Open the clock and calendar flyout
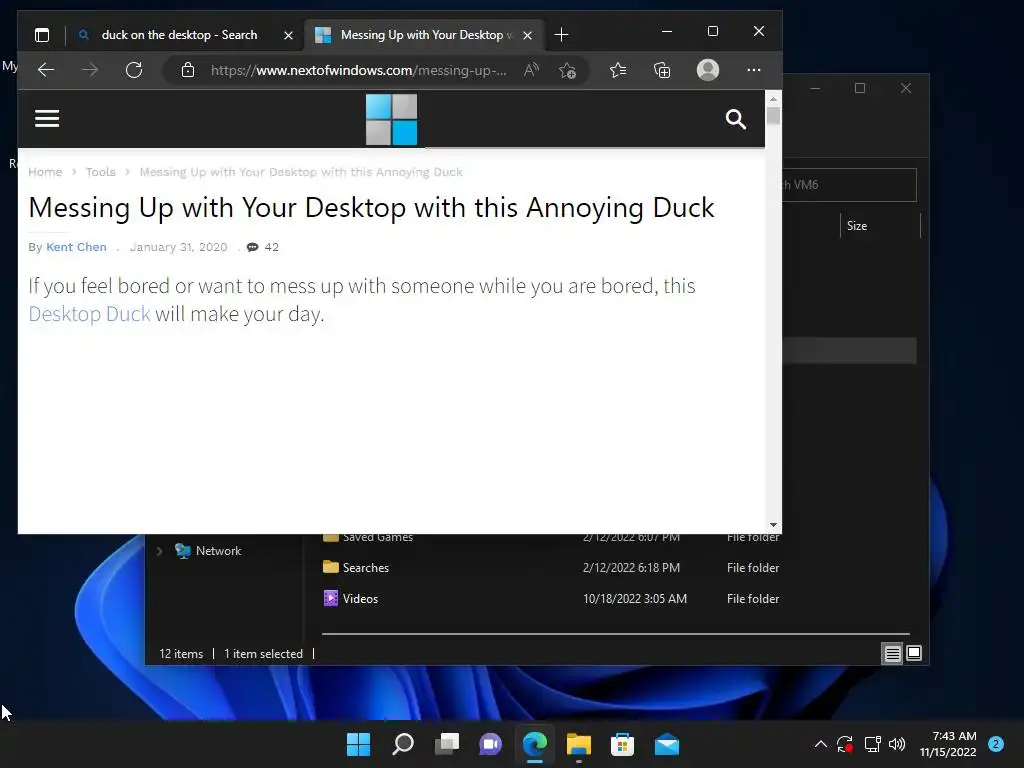Screen dimensions: 1024x768 (x=948, y=744)
